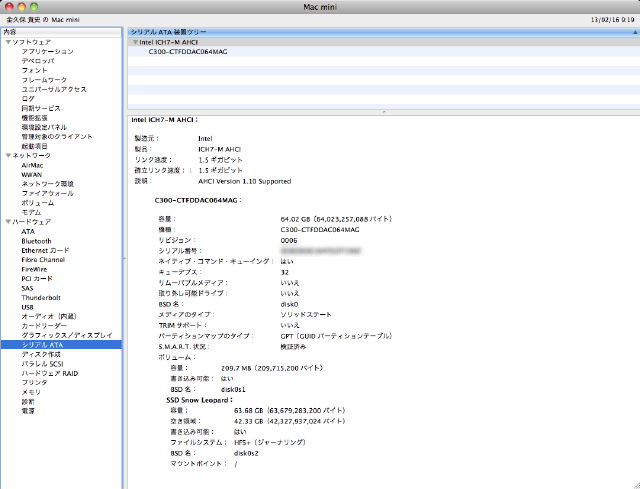Select 起動項目 in the sidebar
The image size is (640, 489).
(x=34, y=146)
